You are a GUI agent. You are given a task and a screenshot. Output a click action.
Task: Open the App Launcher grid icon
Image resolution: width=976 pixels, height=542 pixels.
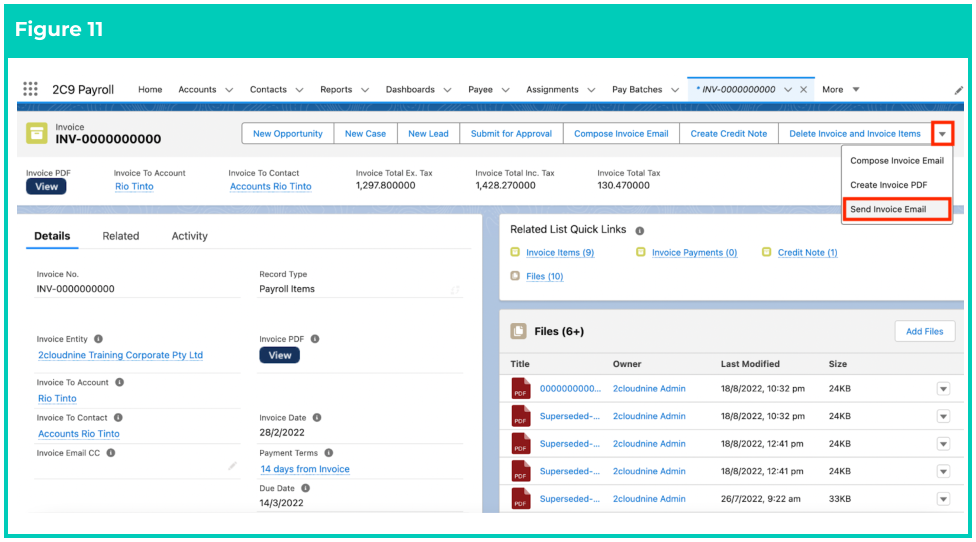point(30,89)
